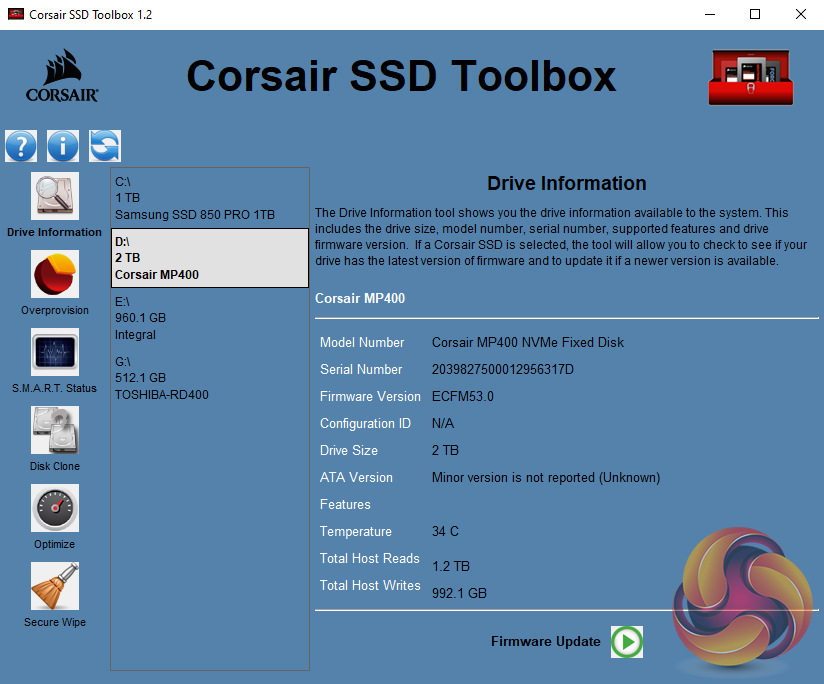Open the Overprovision tool
The width and height of the screenshot is (824, 684).
coord(54,275)
